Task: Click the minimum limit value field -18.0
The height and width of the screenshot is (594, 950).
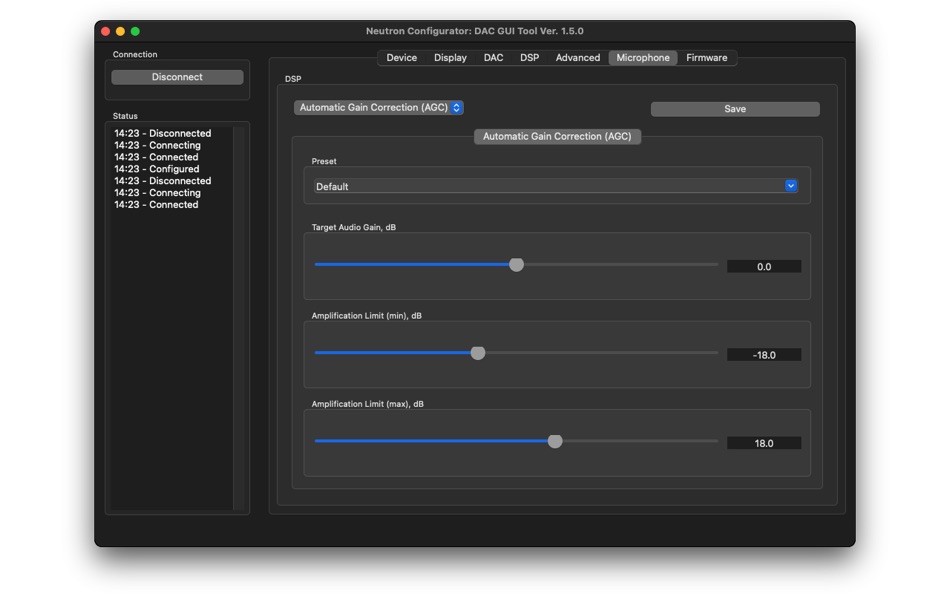Action: click(764, 355)
